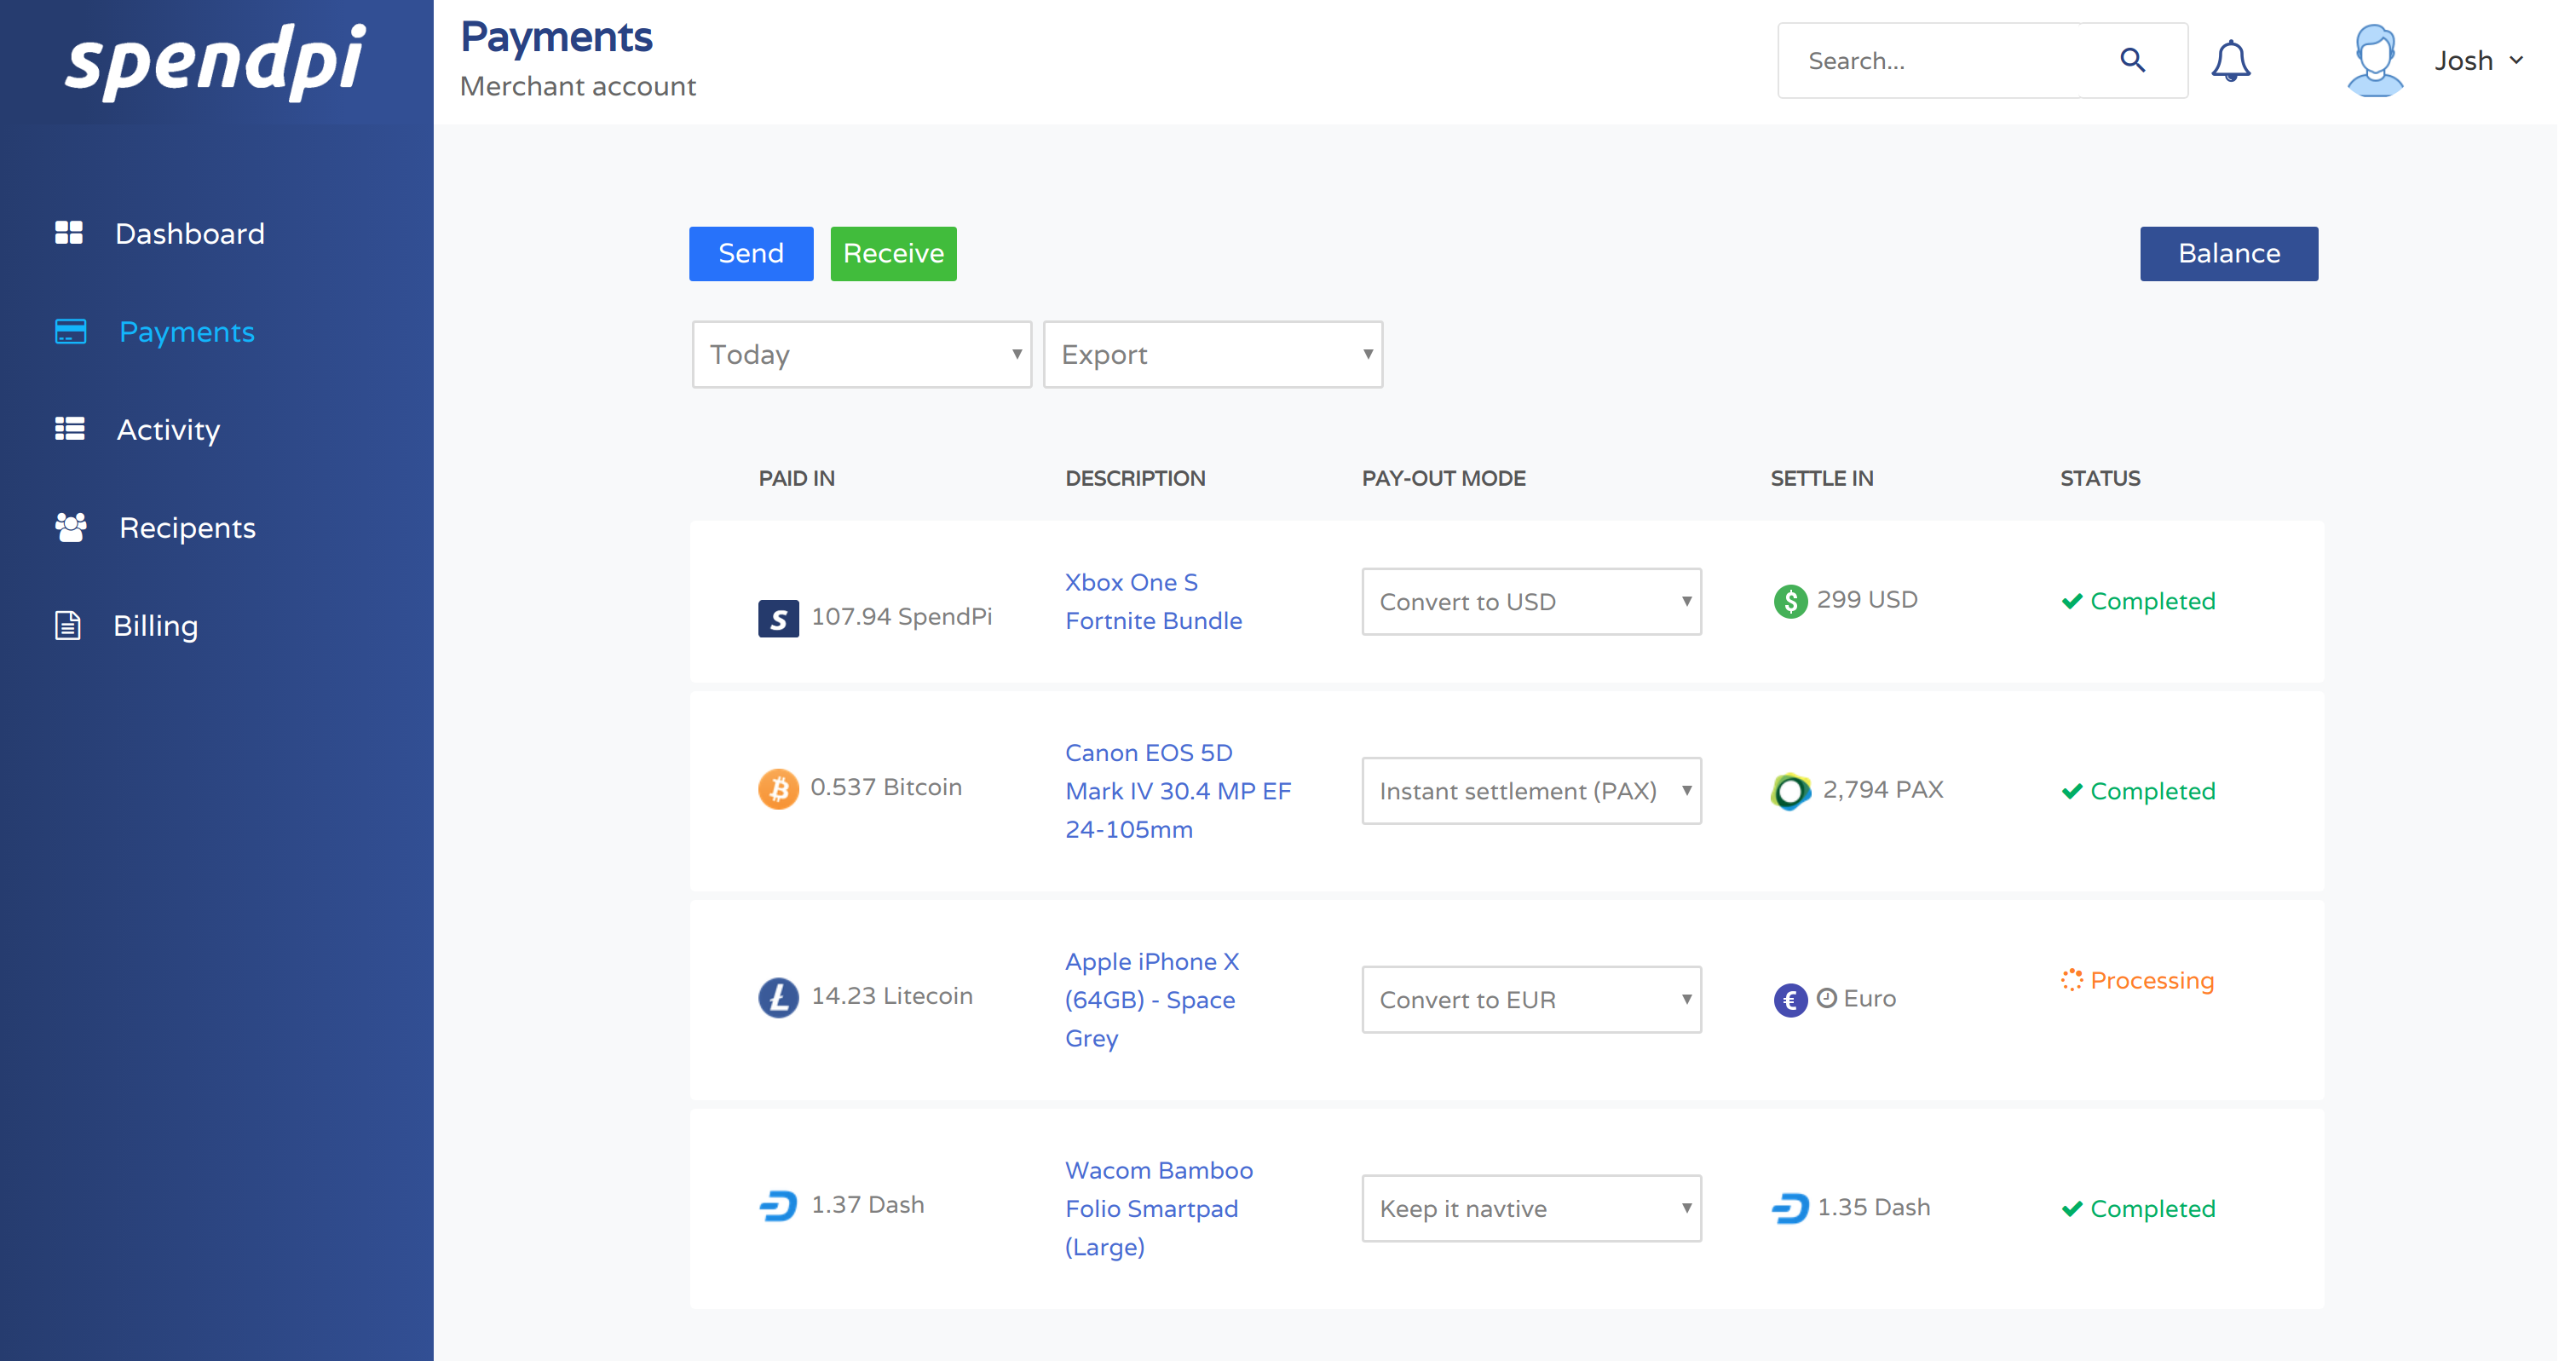2576x1361 pixels.
Task: Open the Export dropdown
Action: coord(1212,354)
